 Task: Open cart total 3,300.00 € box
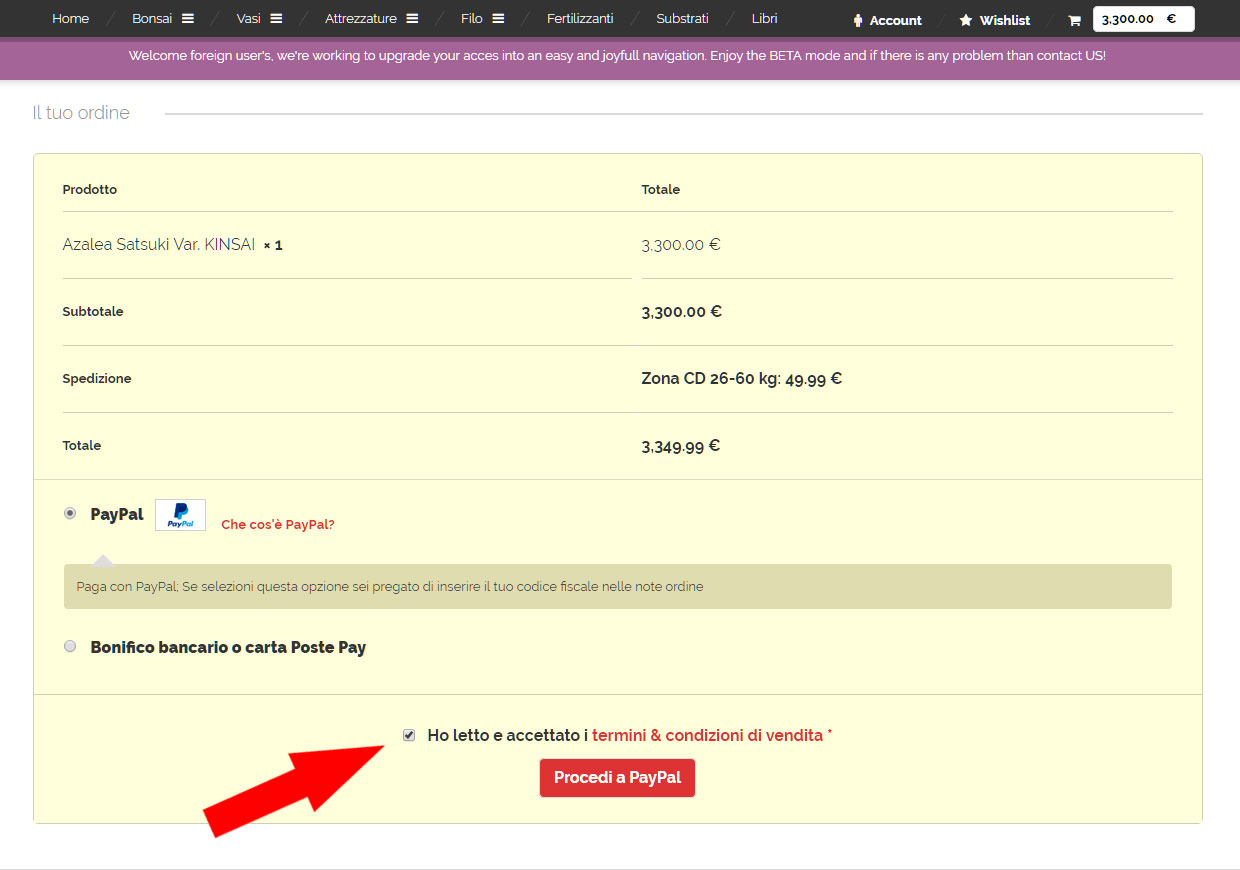click(1144, 19)
